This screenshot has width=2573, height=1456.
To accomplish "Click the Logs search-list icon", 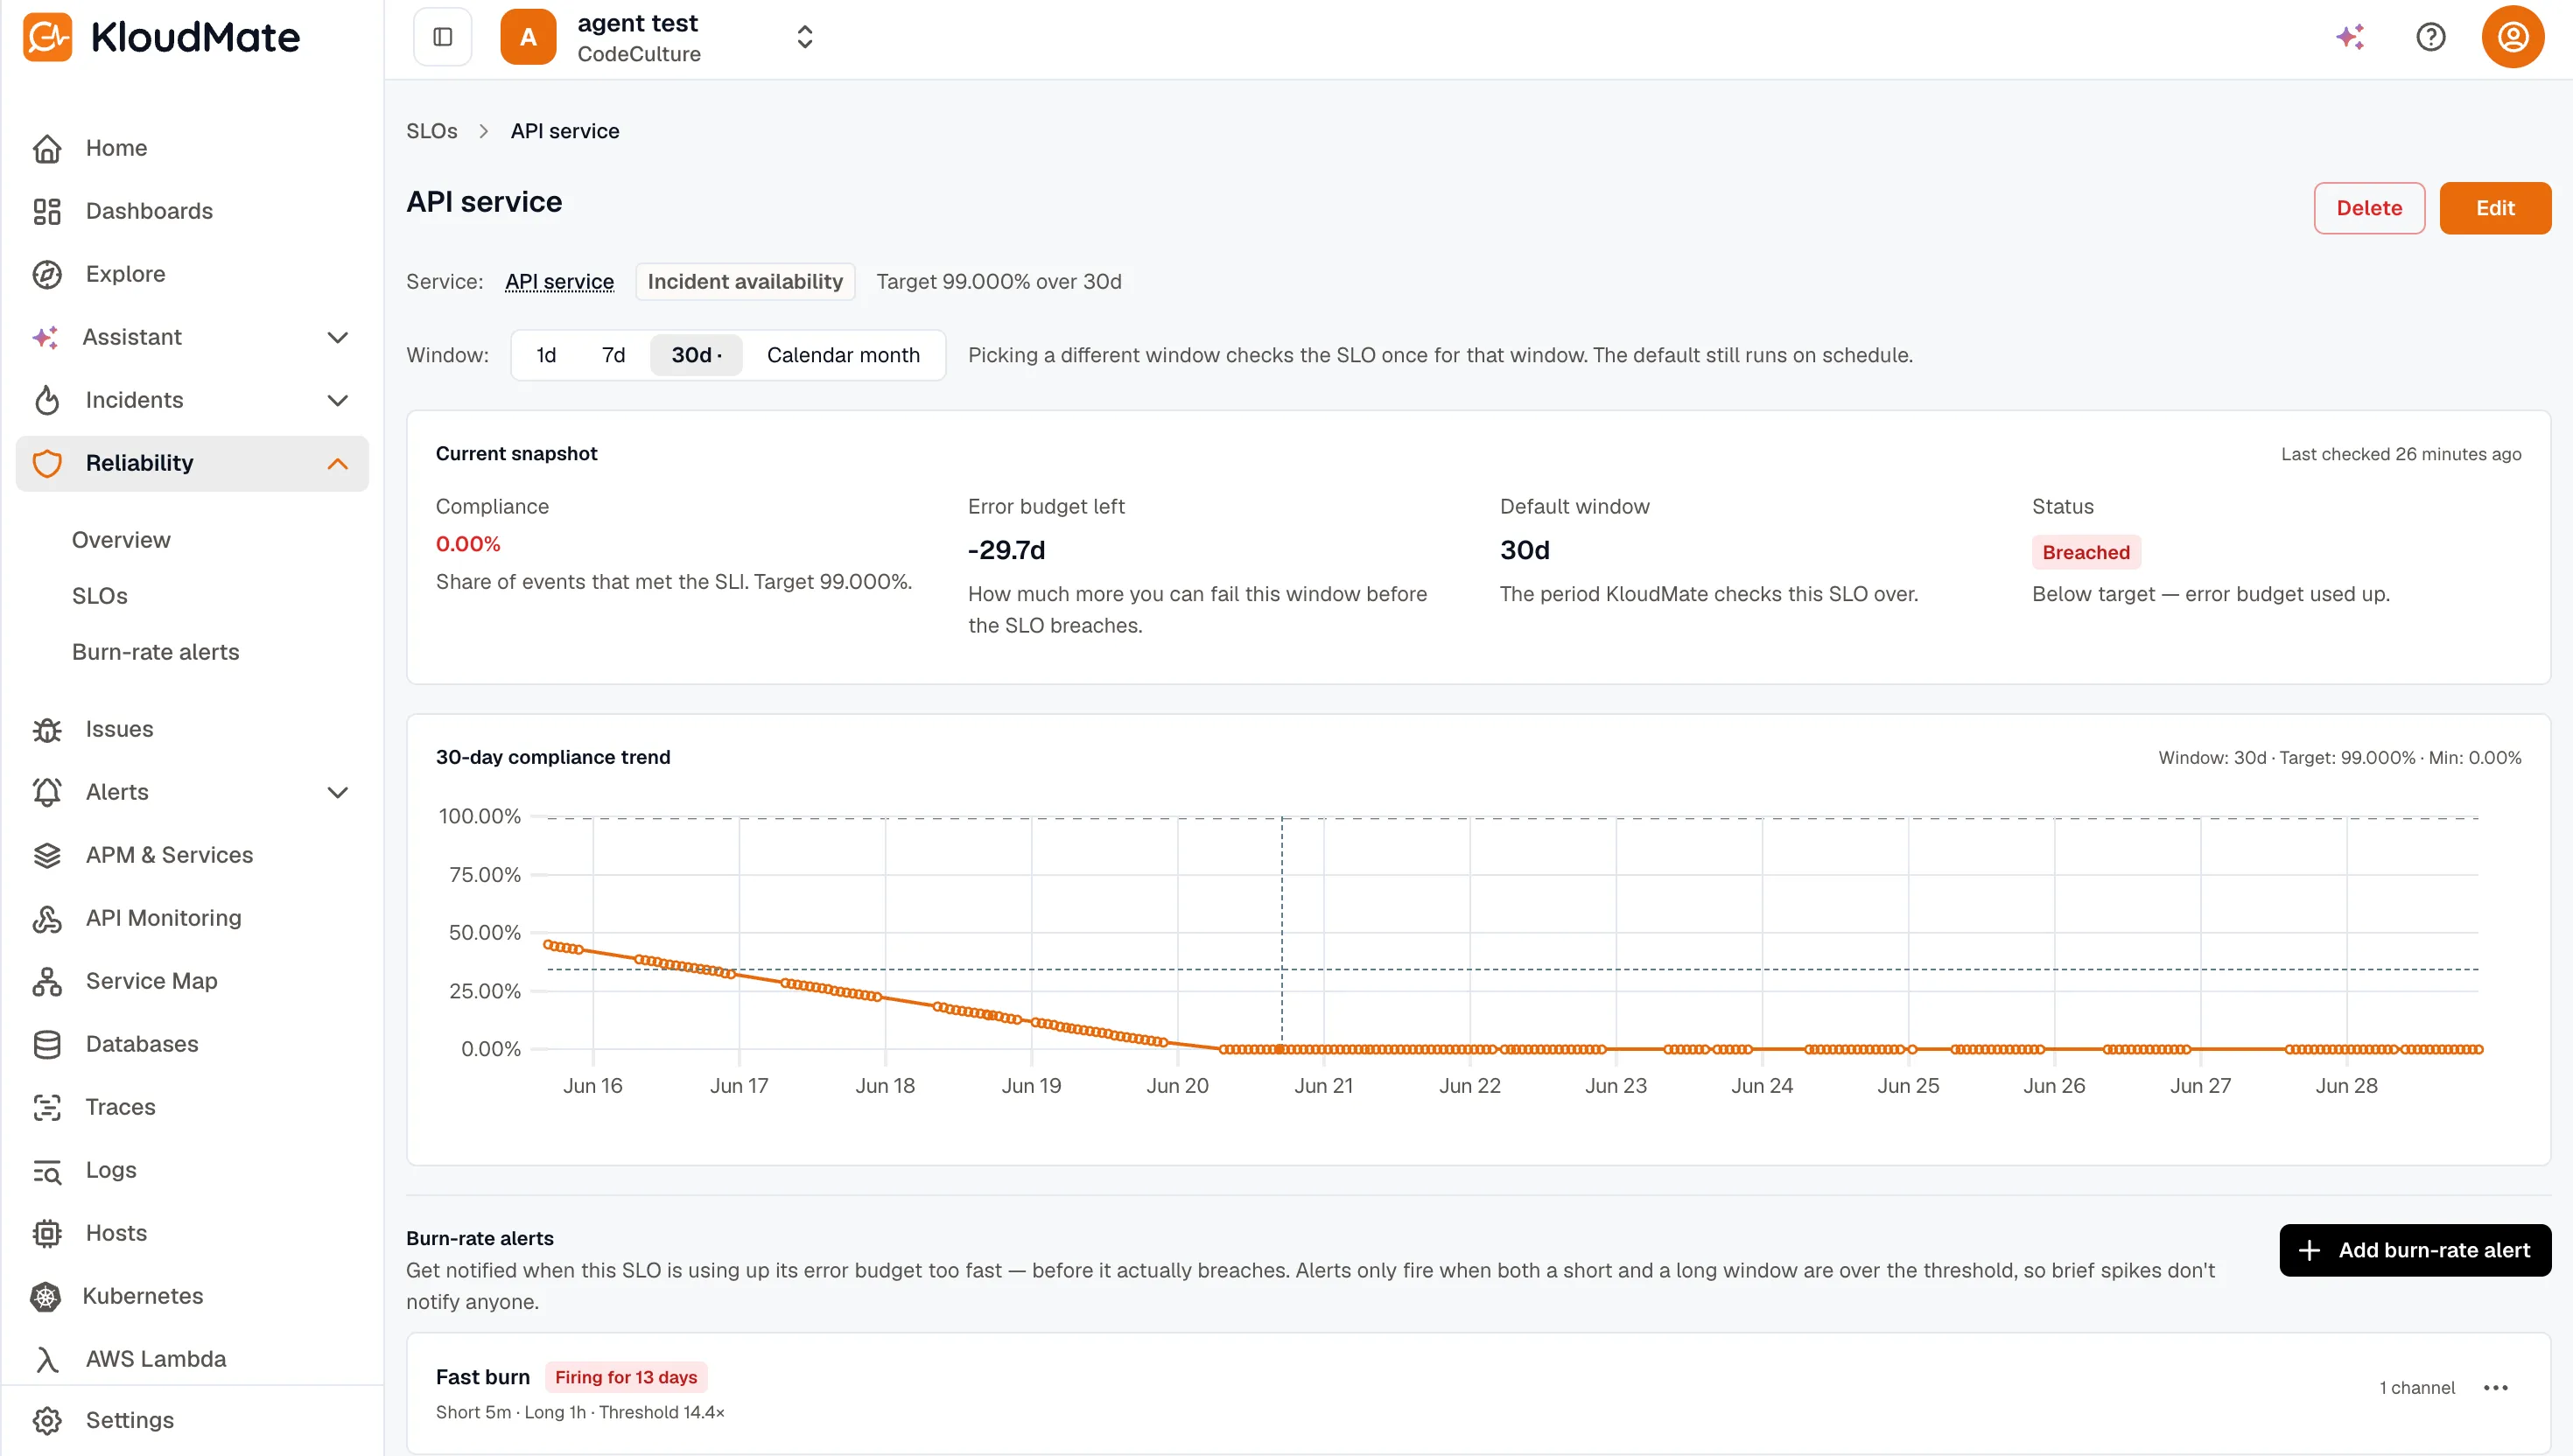I will coord(47,1170).
